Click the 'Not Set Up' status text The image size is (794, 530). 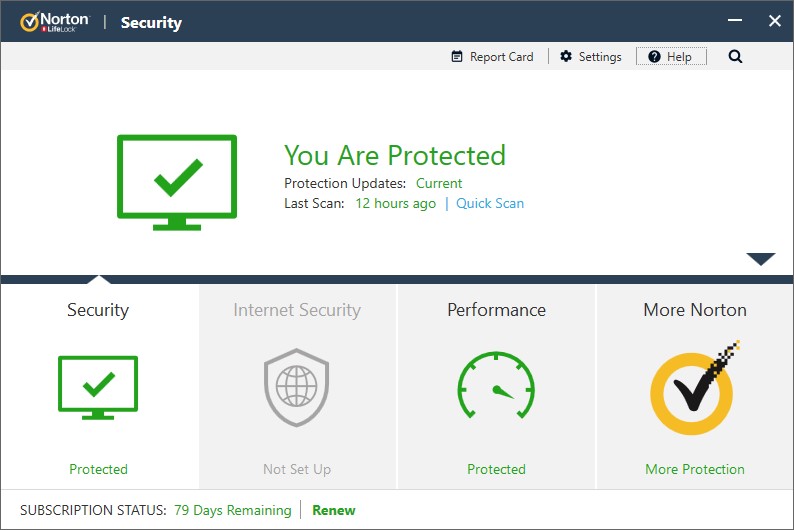coord(297,469)
